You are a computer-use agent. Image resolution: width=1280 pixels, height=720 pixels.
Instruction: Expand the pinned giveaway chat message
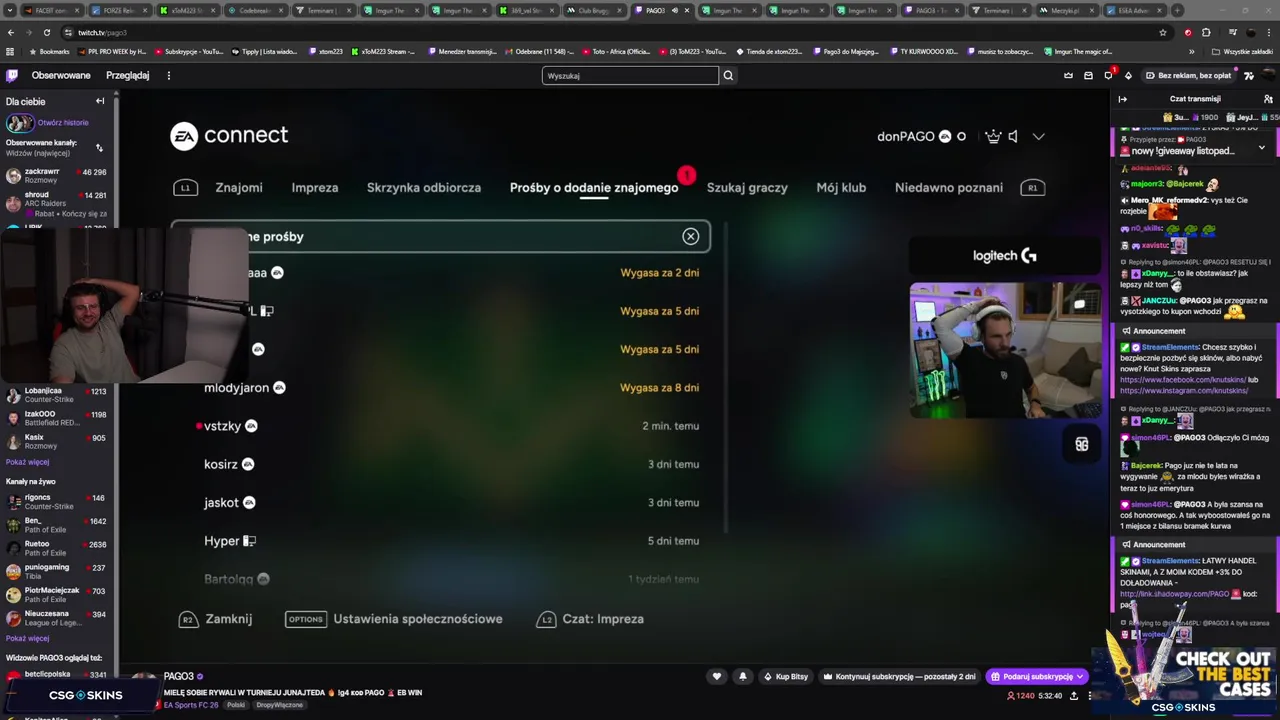(x=1261, y=148)
